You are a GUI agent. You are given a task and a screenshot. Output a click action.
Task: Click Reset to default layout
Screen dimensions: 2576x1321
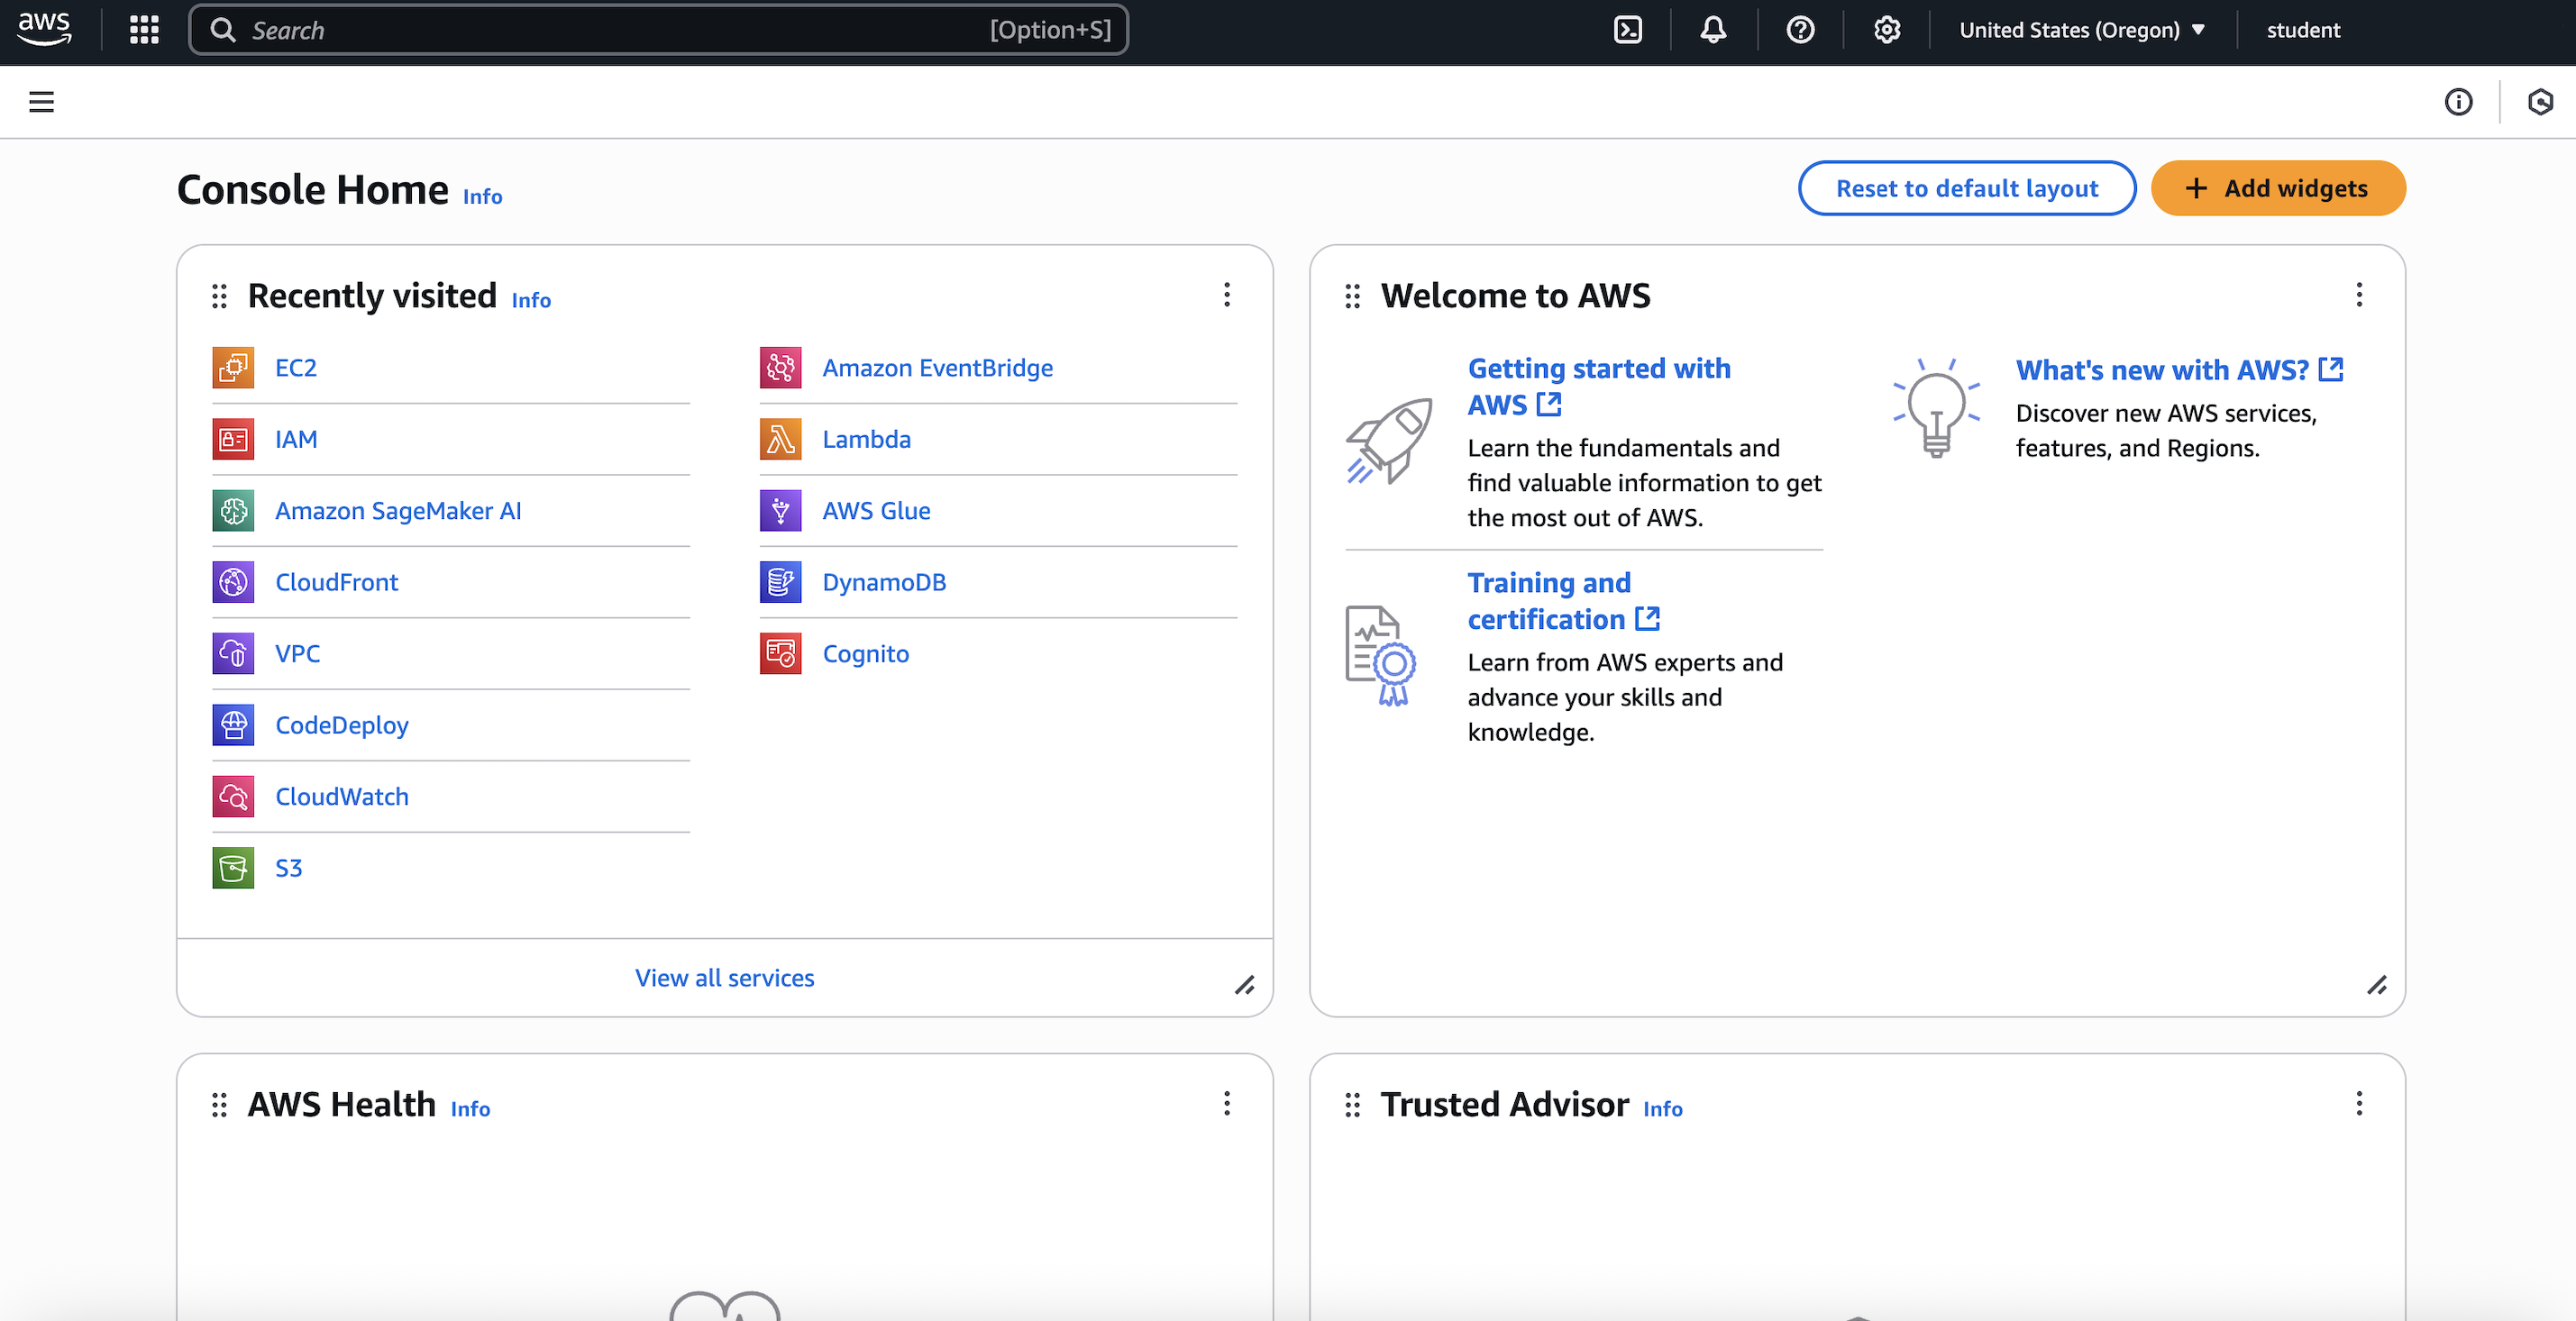point(1966,188)
